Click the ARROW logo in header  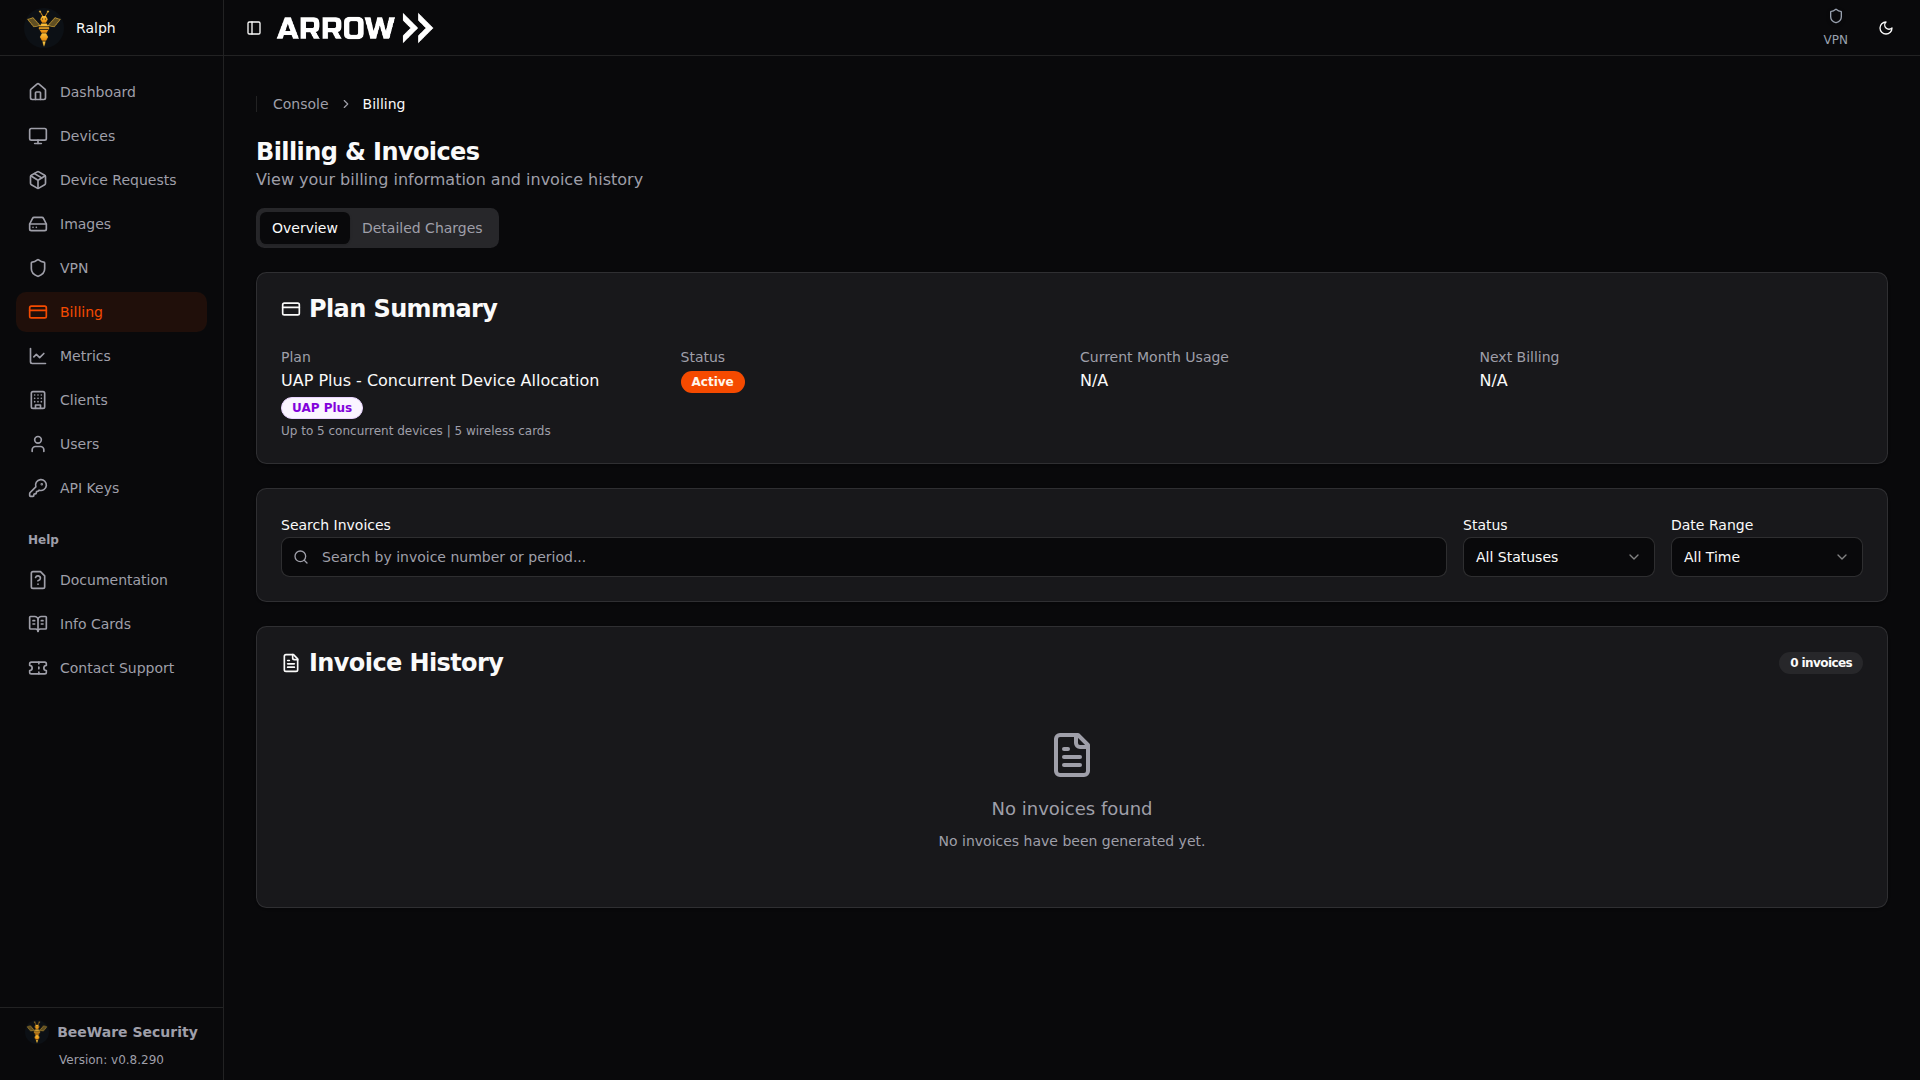[355, 28]
